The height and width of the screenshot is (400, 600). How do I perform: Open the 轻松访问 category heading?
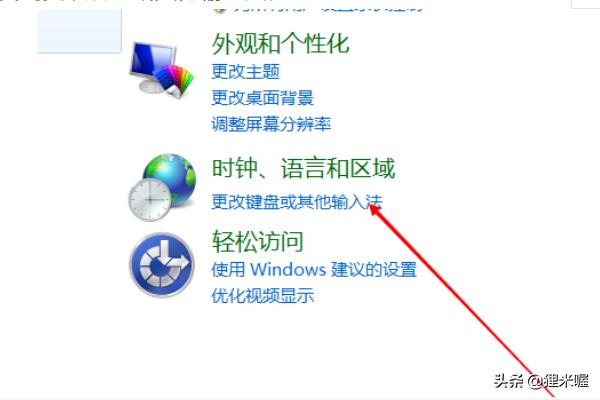click(x=258, y=241)
